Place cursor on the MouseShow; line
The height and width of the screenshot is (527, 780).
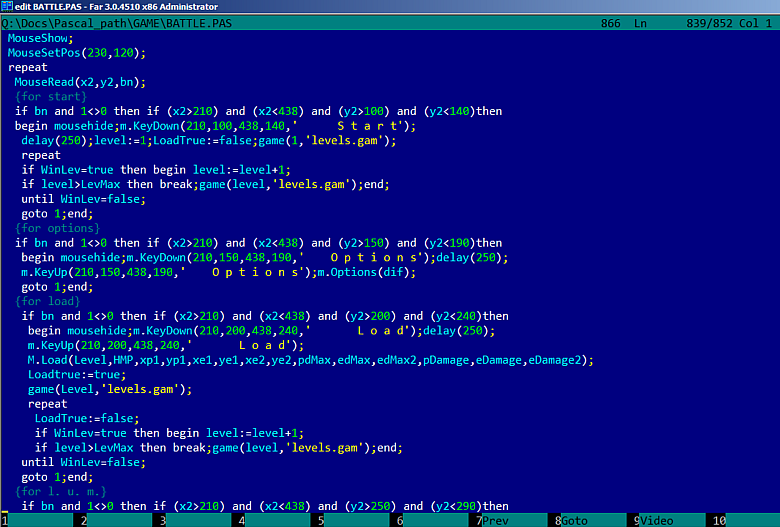40,38
